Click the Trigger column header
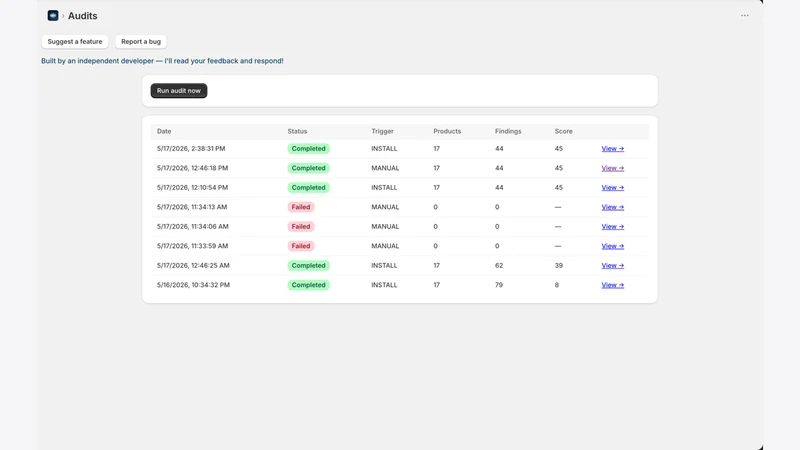Viewport: 800px width, 450px height. (382, 131)
